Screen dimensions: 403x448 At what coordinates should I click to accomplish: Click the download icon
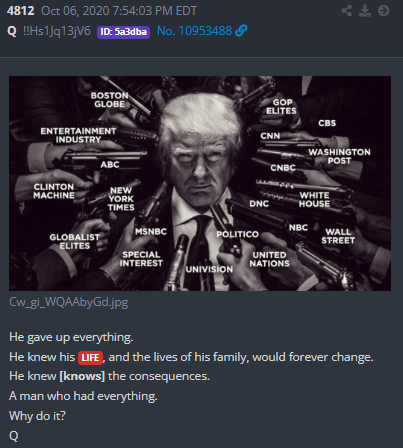pos(365,11)
